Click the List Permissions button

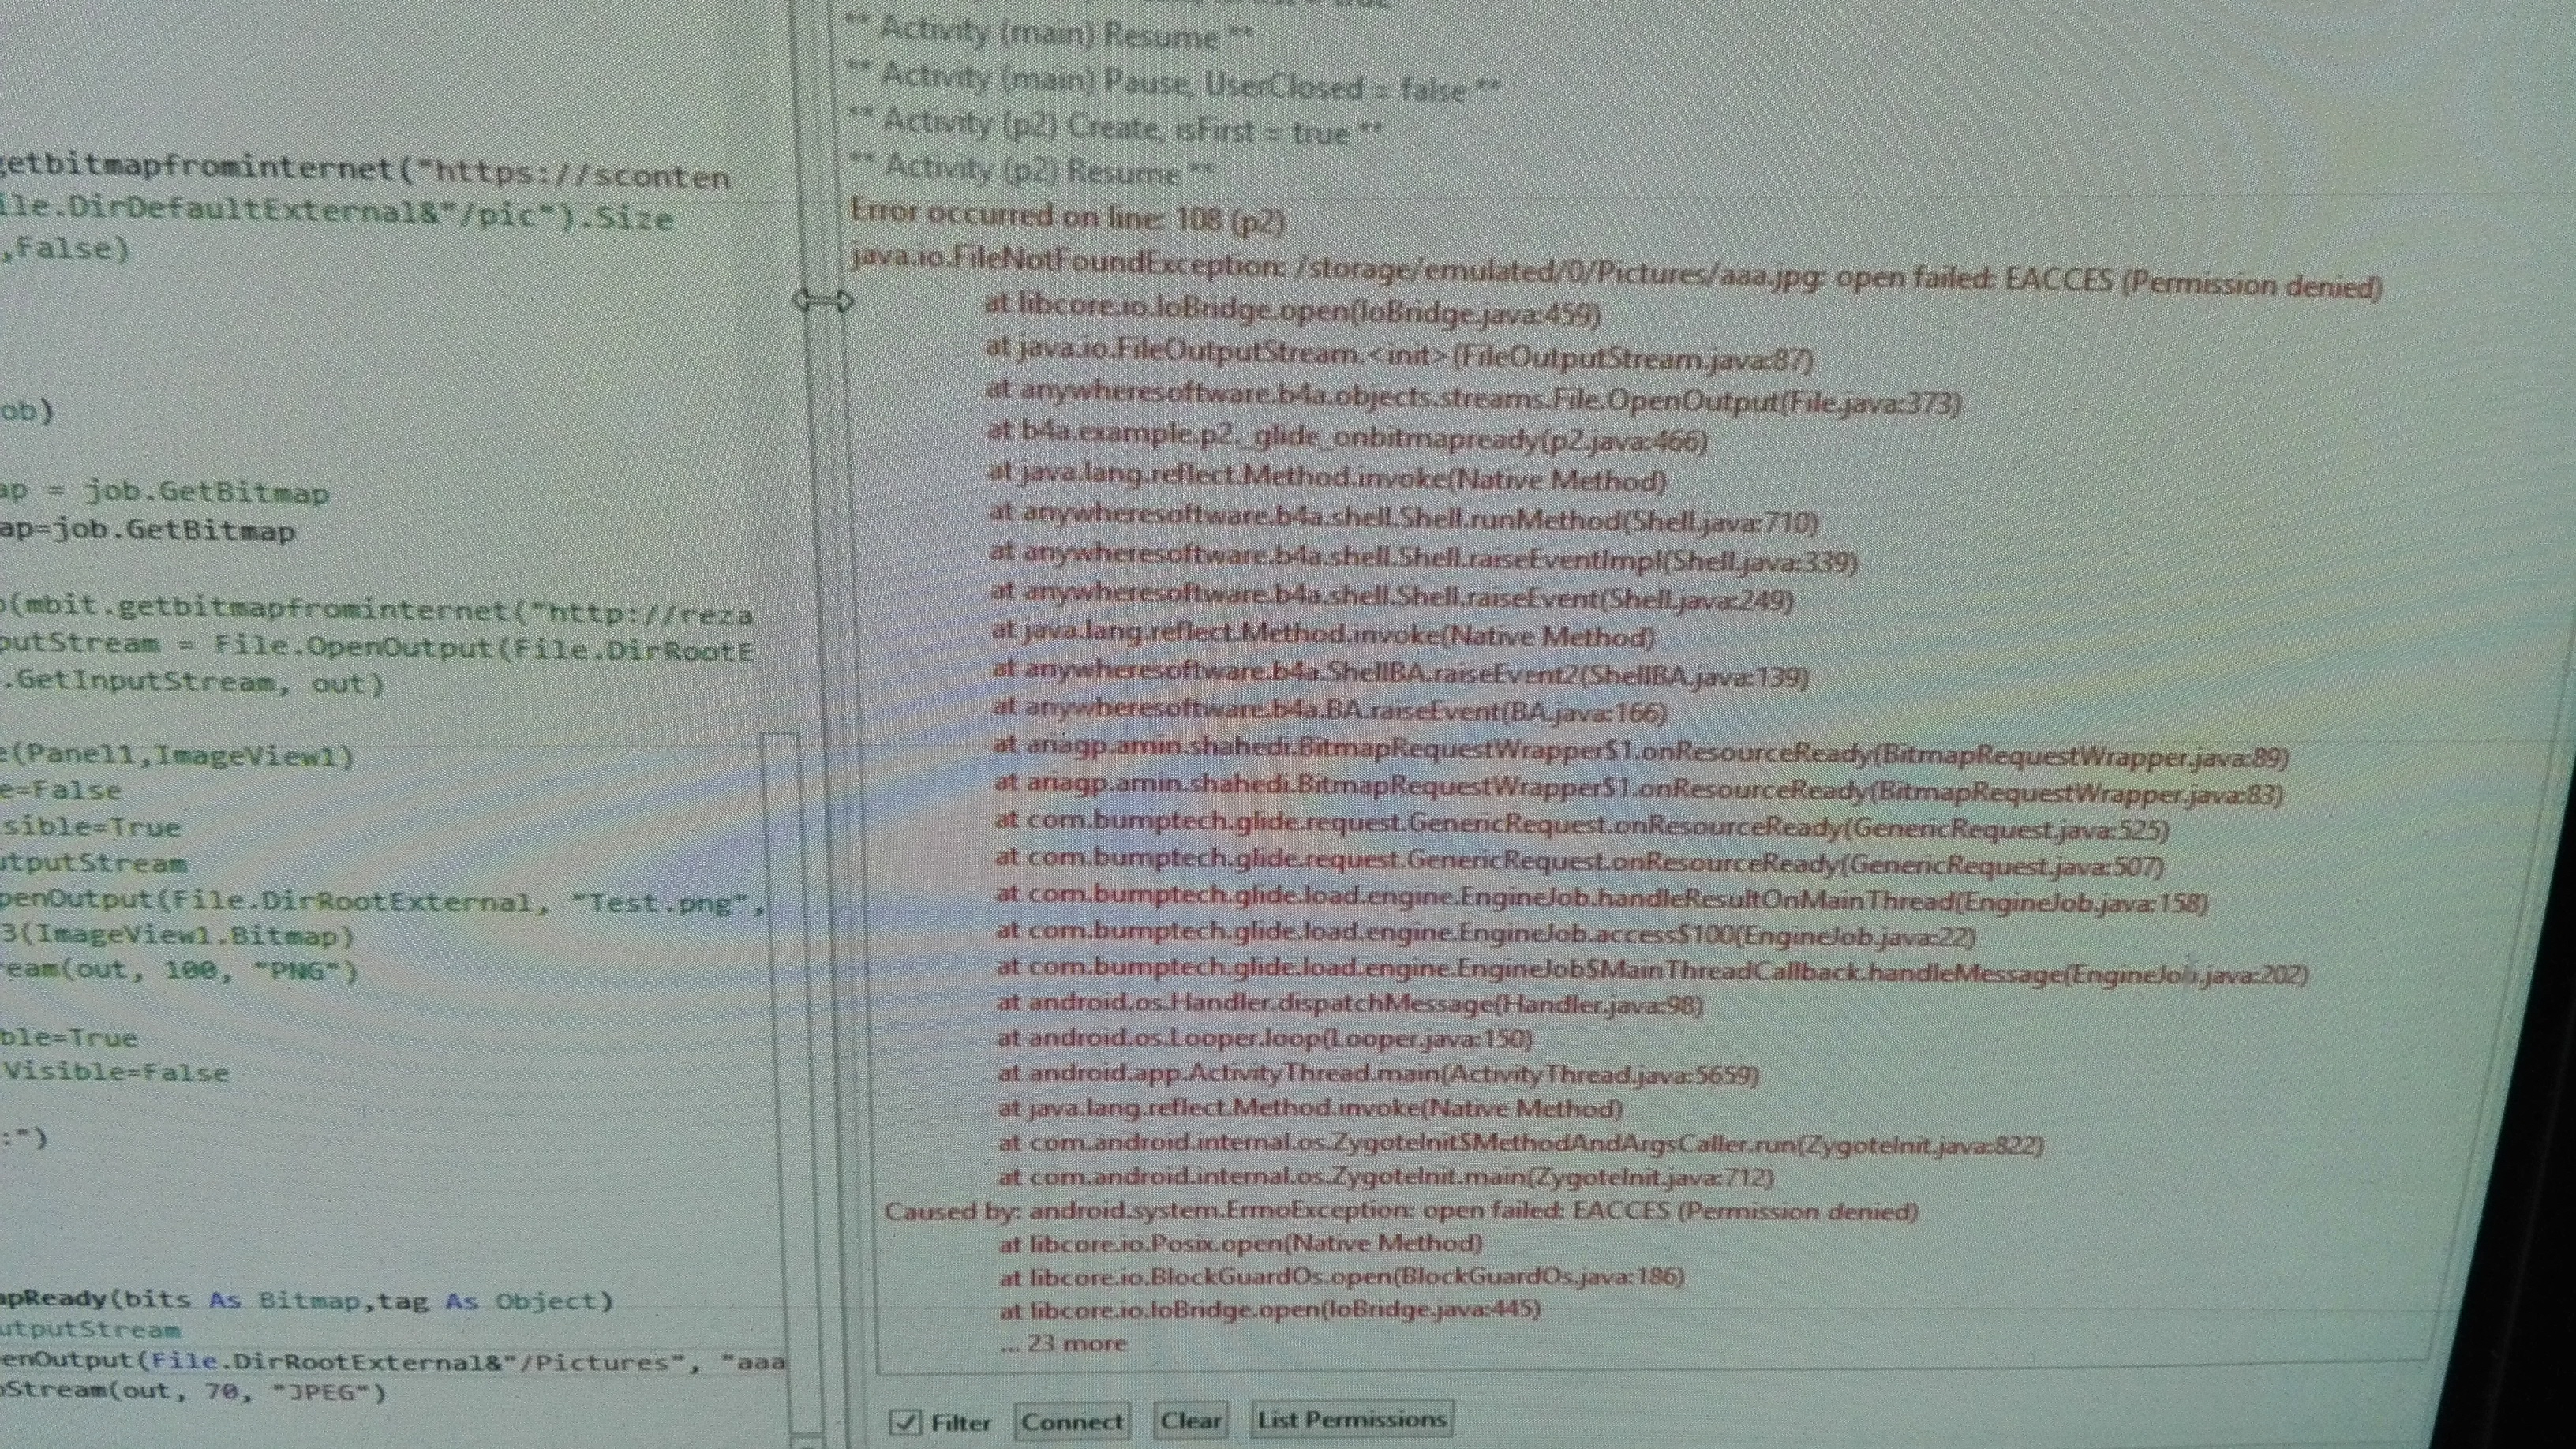pyautogui.click(x=1351, y=1418)
